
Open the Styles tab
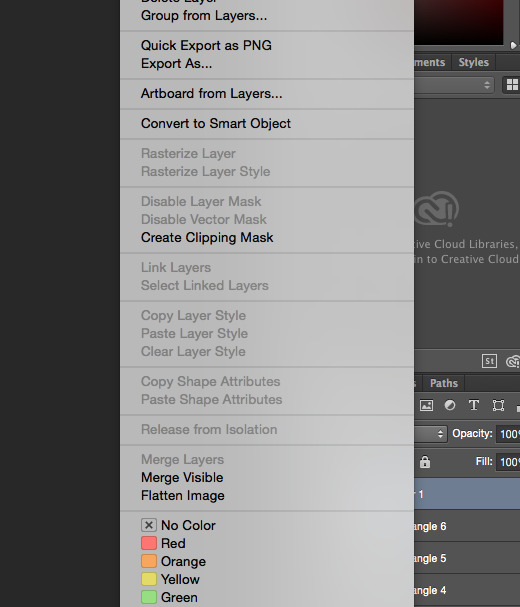pos(474,62)
